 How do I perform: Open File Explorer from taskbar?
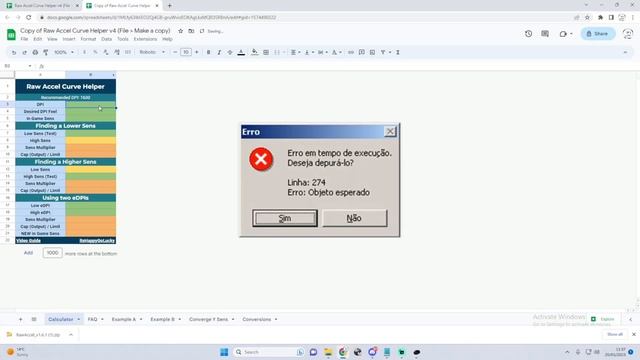328,352
